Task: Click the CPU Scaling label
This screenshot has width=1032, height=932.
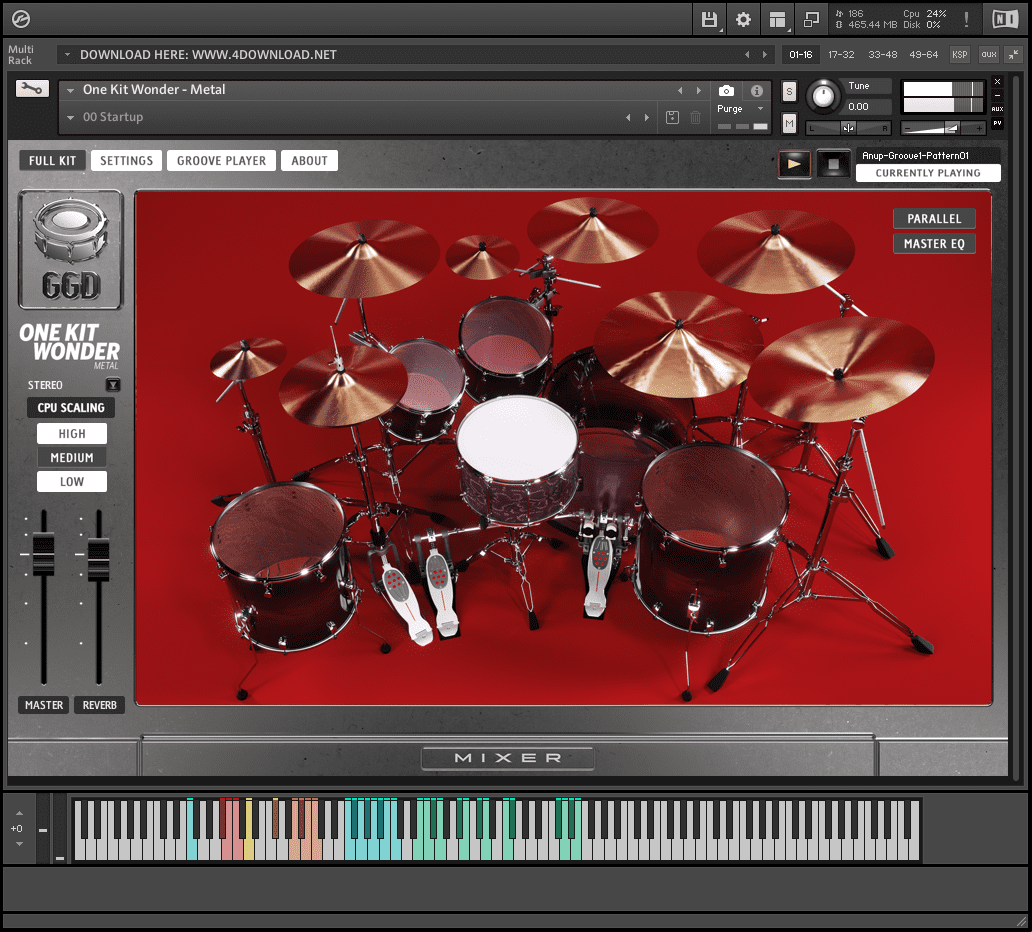Action: point(71,407)
